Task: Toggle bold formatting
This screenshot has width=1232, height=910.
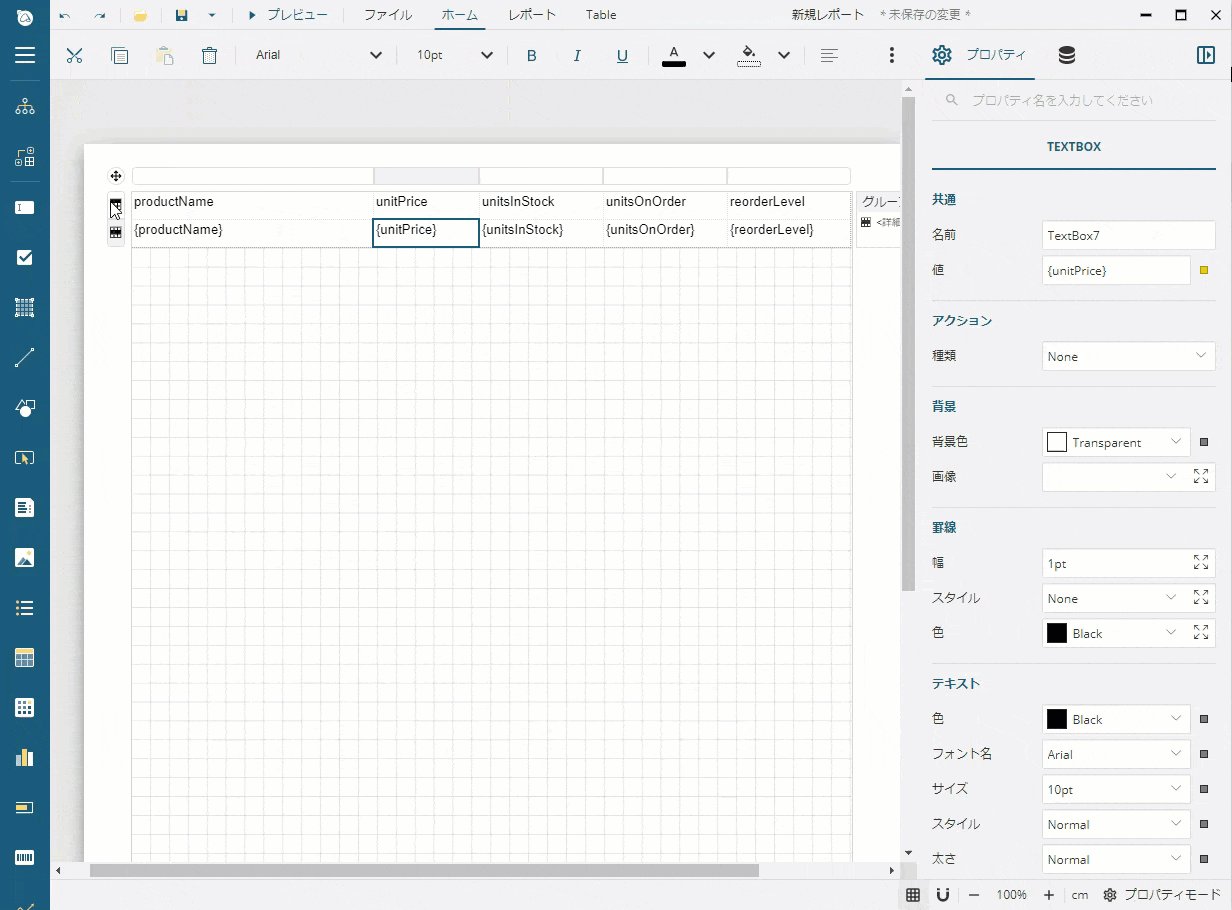Action: click(532, 56)
